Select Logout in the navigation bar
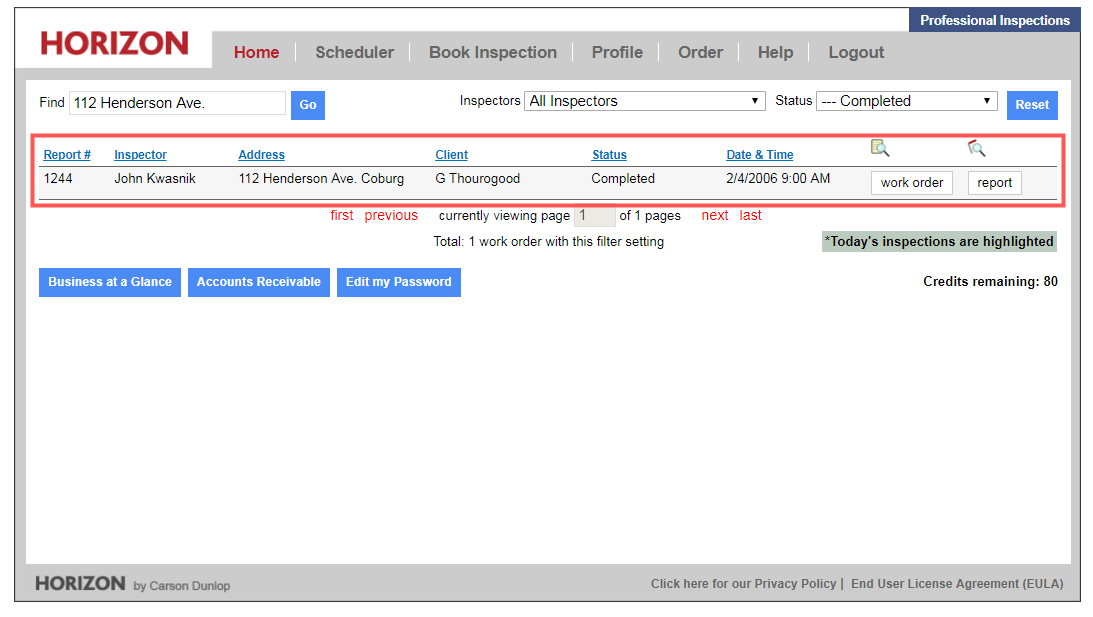Image resolution: width=1093 pixels, height=617 pixels. [856, 53]
